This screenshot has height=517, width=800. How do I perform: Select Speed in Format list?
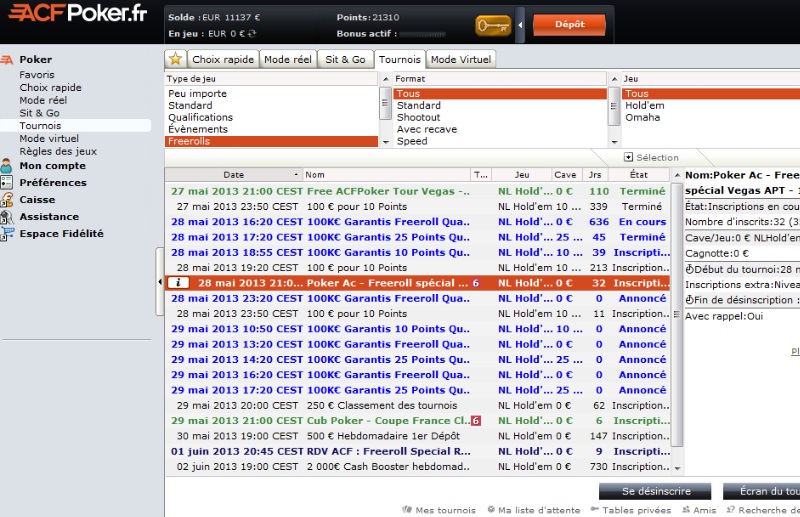coord(412,141)
